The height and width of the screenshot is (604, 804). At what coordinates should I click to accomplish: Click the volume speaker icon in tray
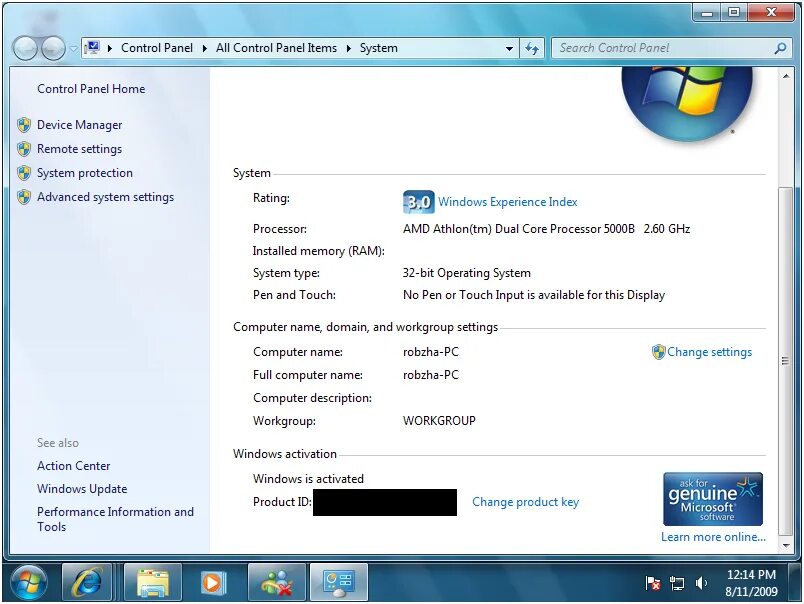701,583
